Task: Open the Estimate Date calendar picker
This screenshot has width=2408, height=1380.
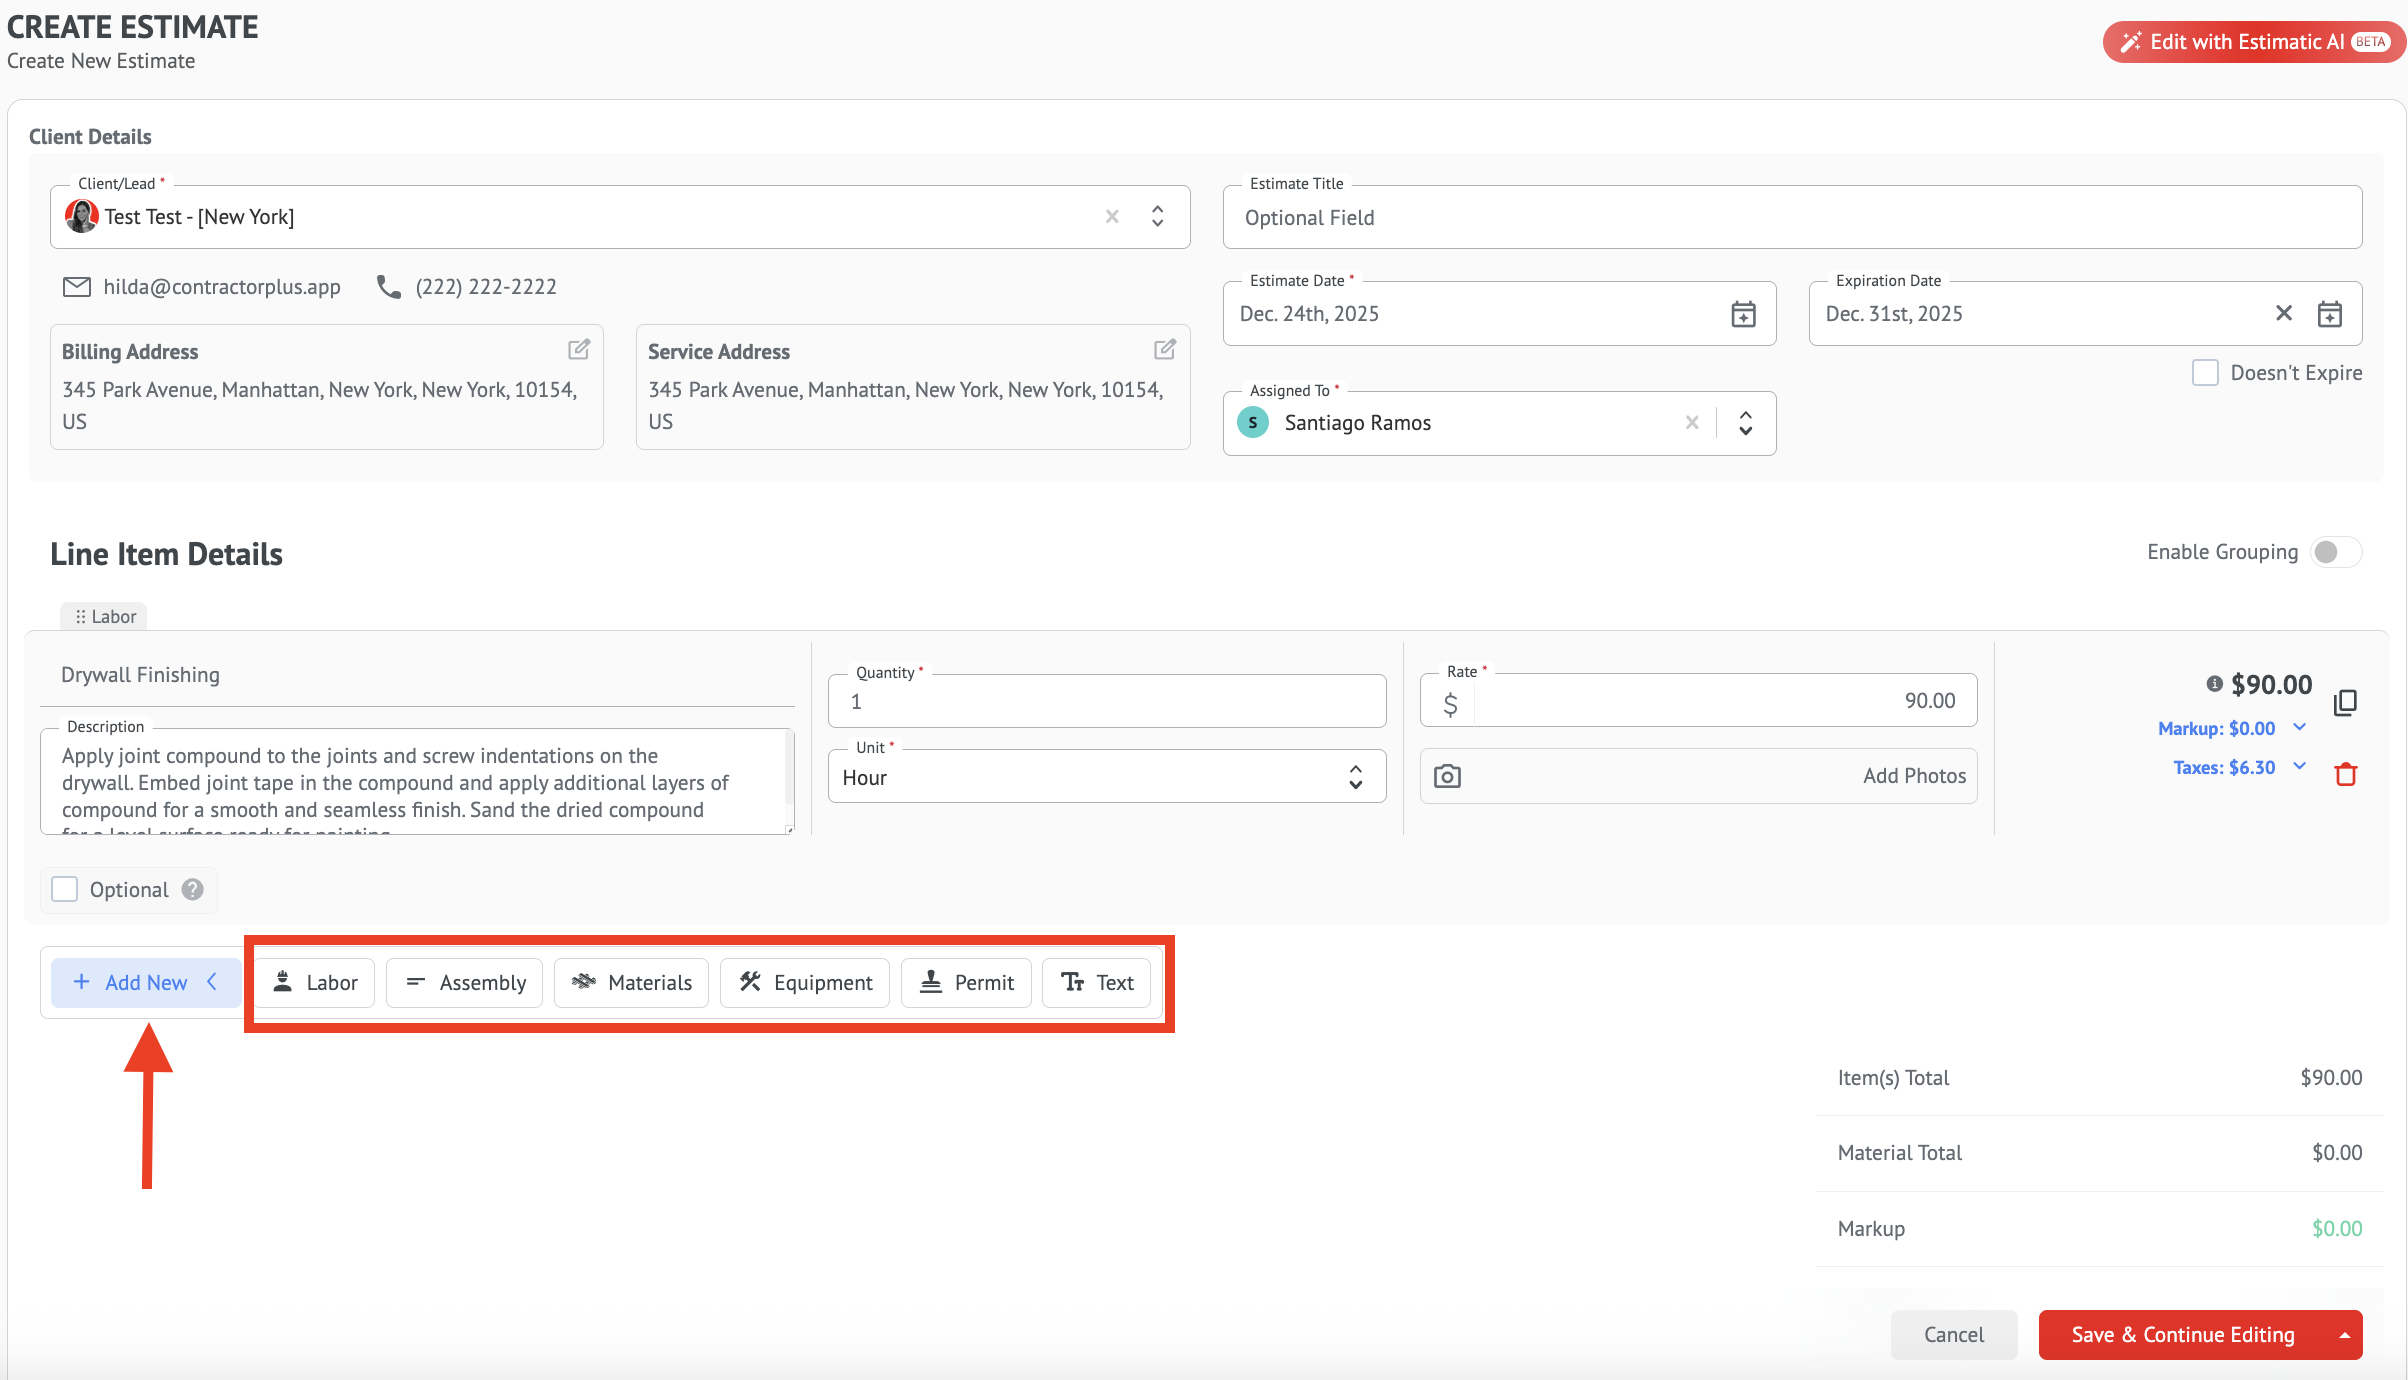Action: 1743,314
